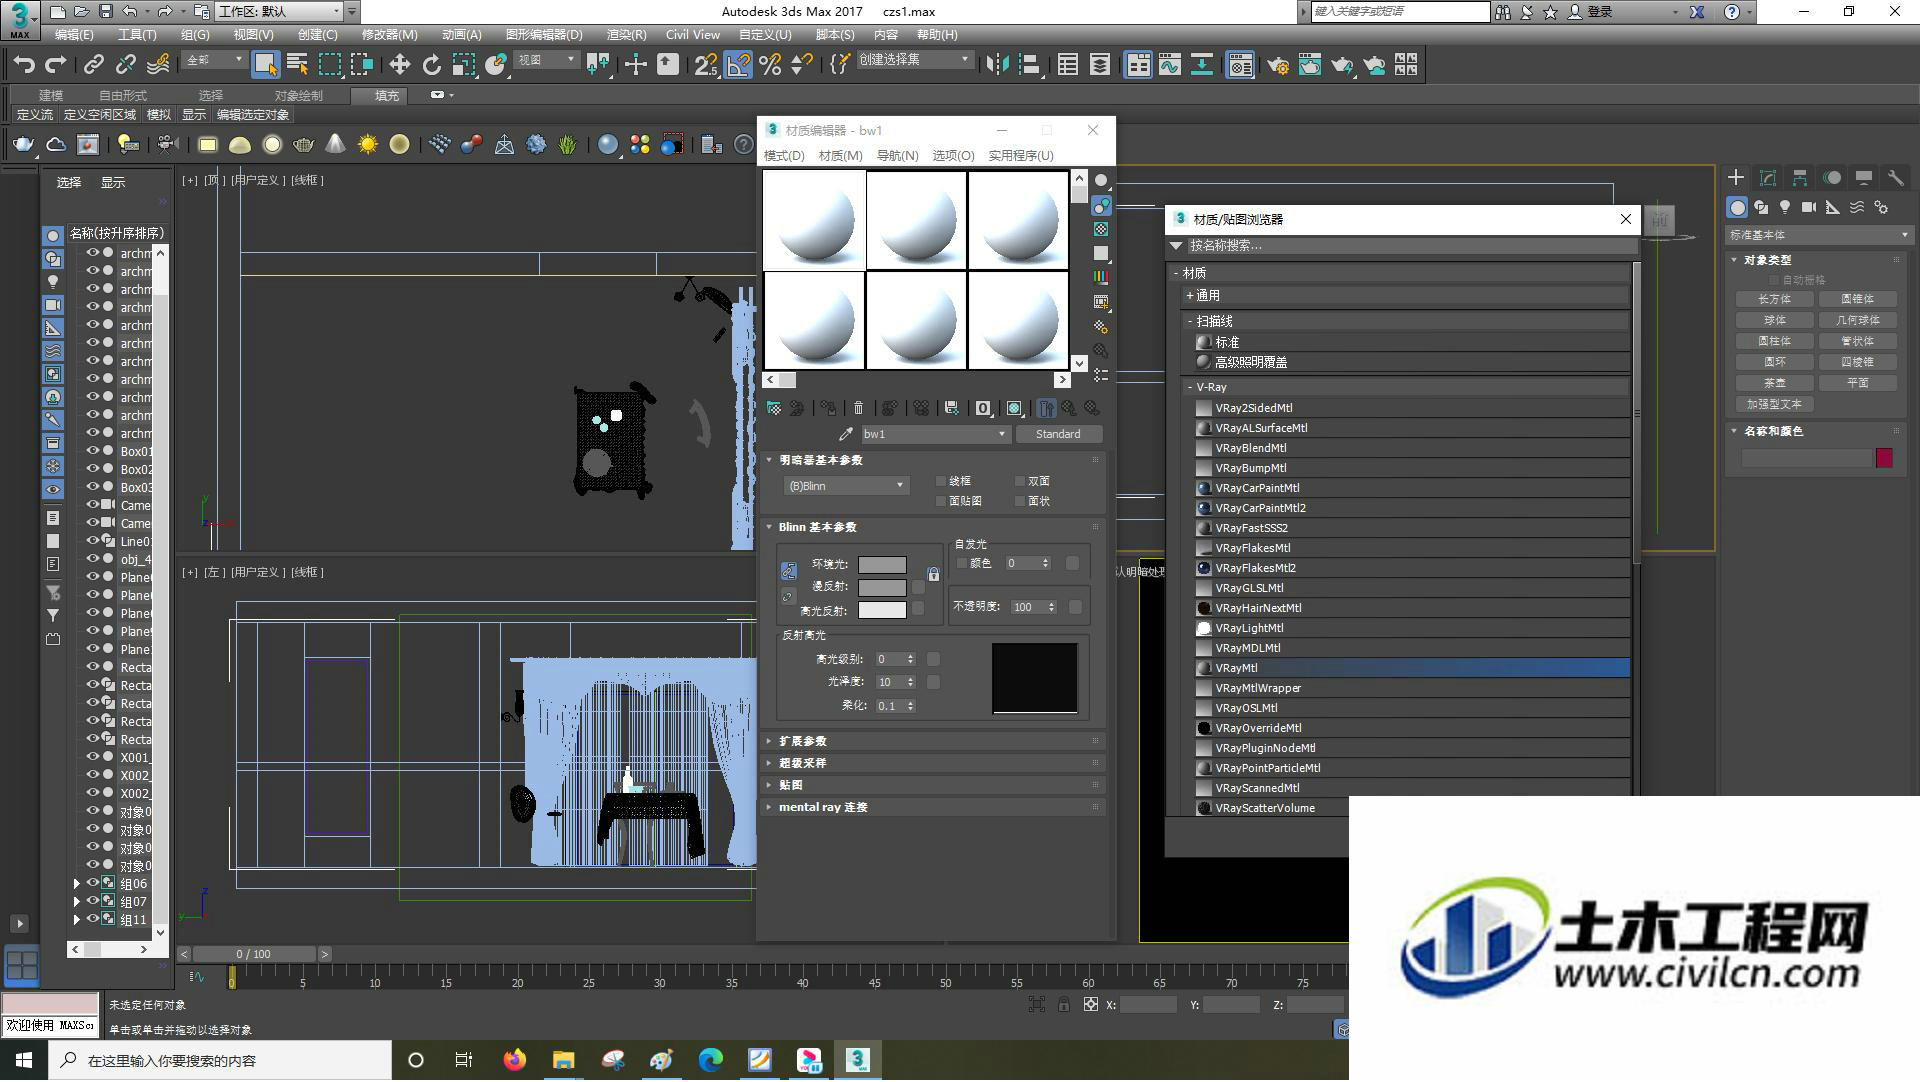Open the Modify tab in command panel
This screenshot has width=1920, height=1082.
pyautogui.click(x=1768, y=178)
